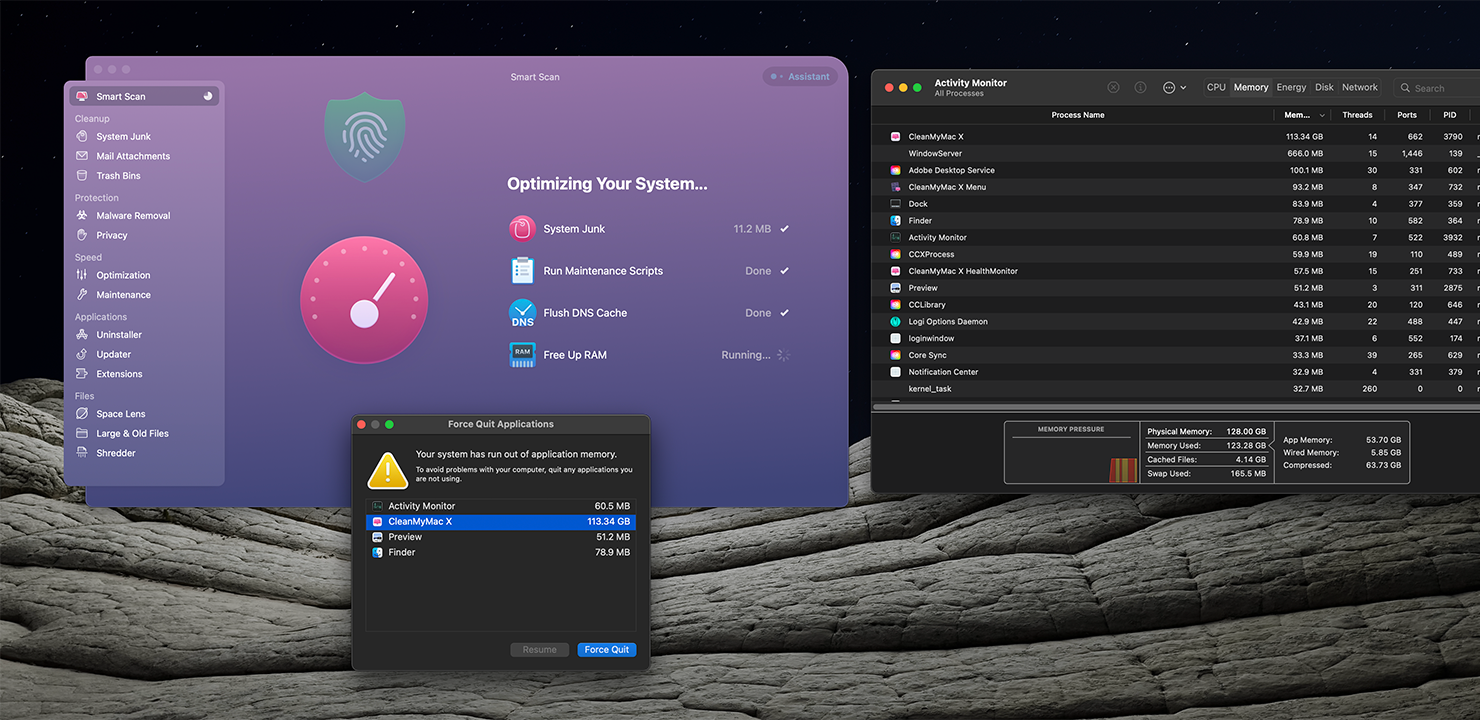Click the Flush DNS Cache icon
Viewport: 1480px width, 720px height.
(522, 313)
